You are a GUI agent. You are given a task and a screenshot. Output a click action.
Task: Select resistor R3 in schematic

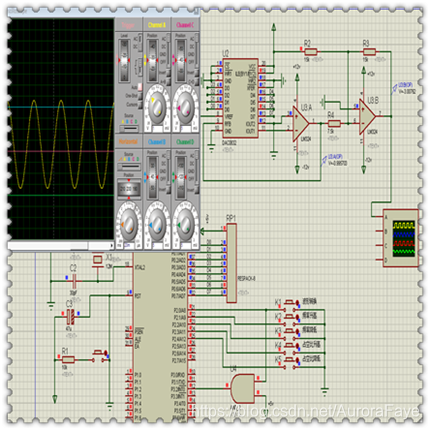coord(369,52)
